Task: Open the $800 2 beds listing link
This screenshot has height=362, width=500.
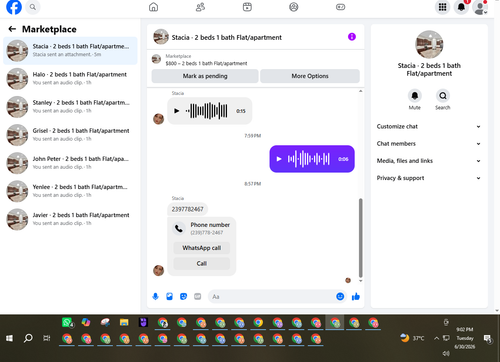Action: [206, 63]
